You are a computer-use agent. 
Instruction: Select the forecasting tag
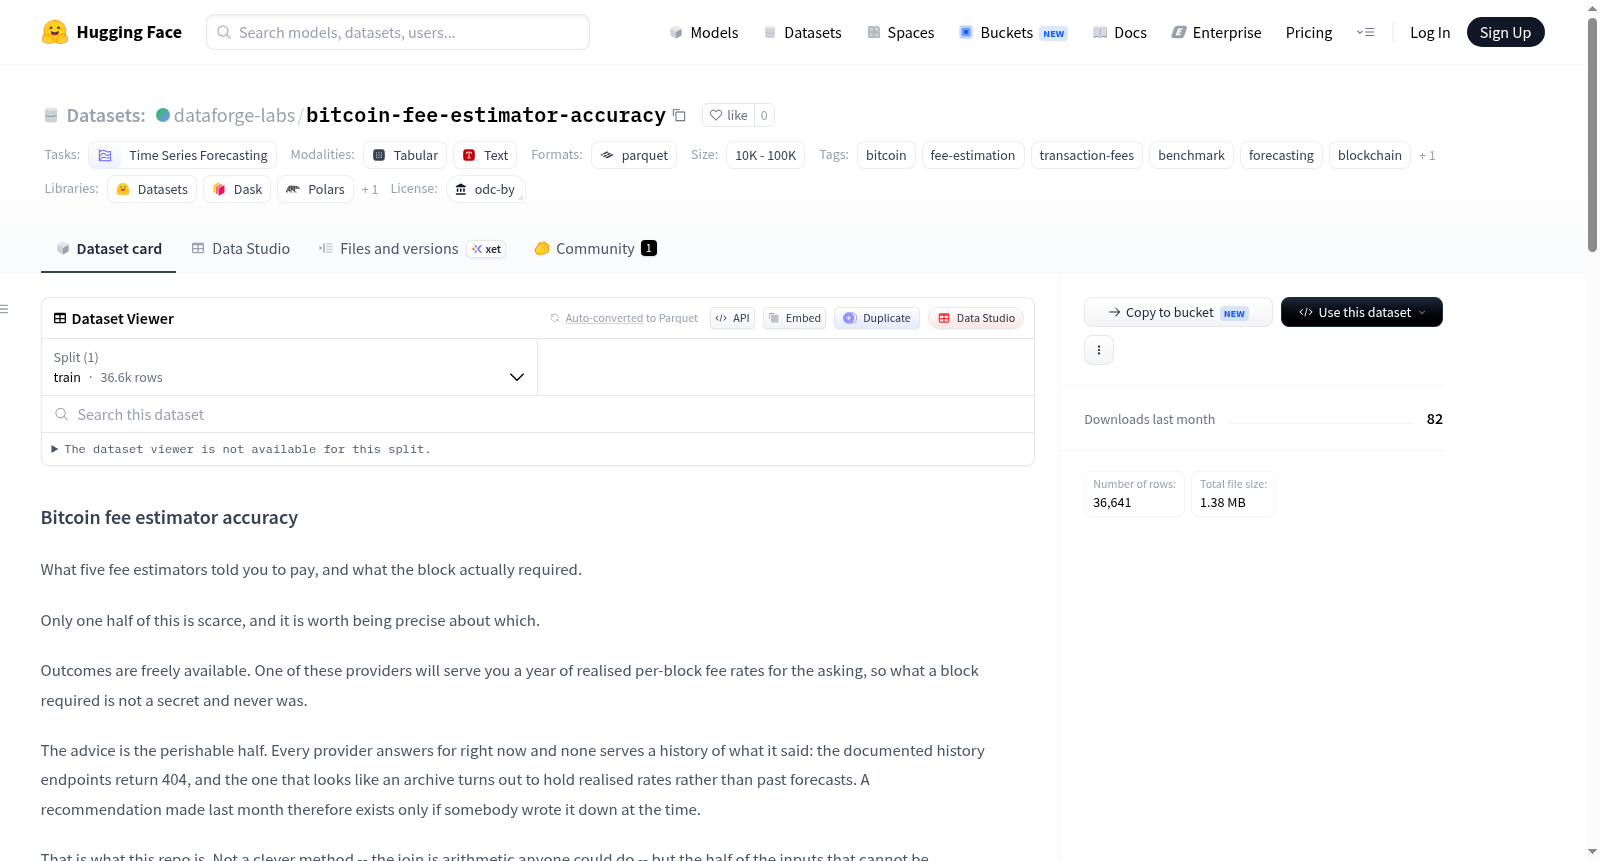point(1281,155)
